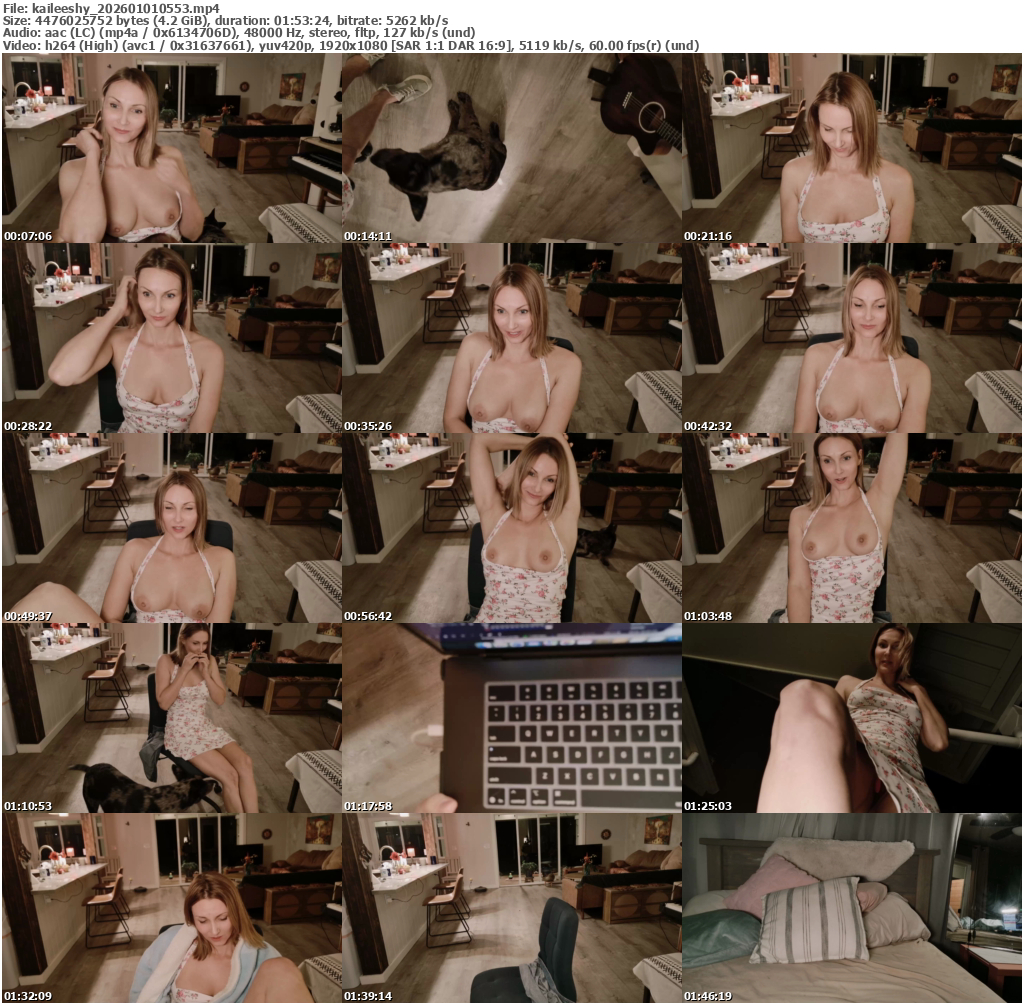Image resolution: width=1024 pixels, height=1003 pixels.
Task: Select the thumbnail stamped 00:21:16
Action: tap(852, 148)
